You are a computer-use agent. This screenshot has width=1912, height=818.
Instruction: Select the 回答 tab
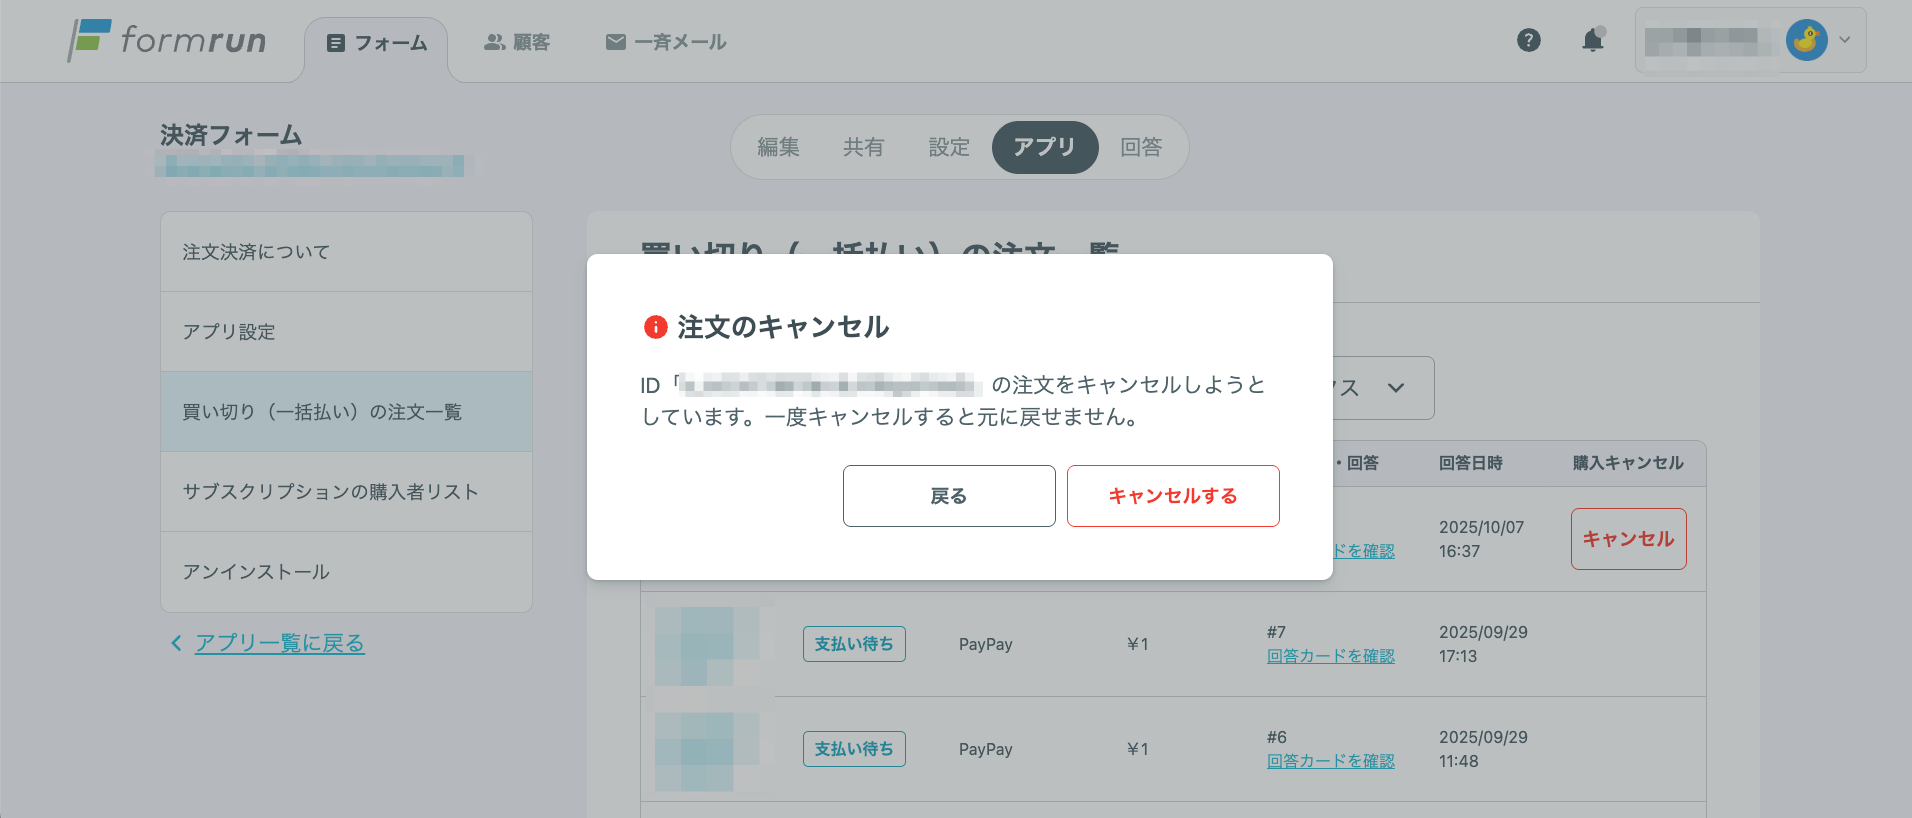1140,147
